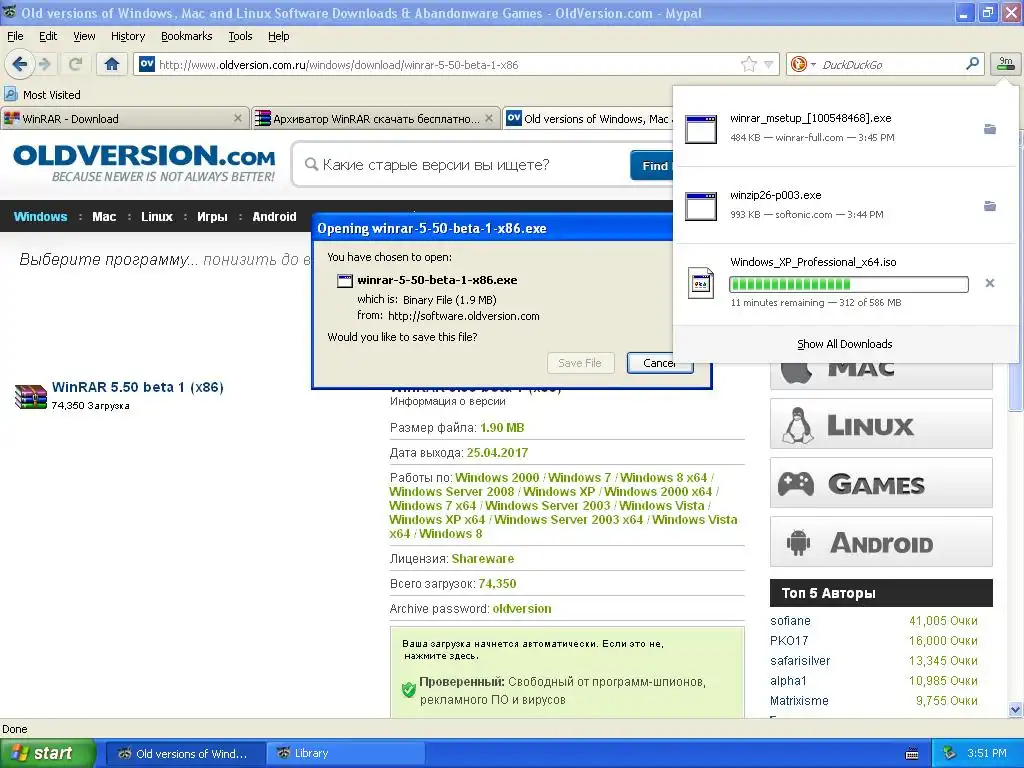Click the Windows_XP_Professional_x64.iso file icon
Image resolution: width=1024 pixels, height=768 pixels.
click(x=701, y=283)
